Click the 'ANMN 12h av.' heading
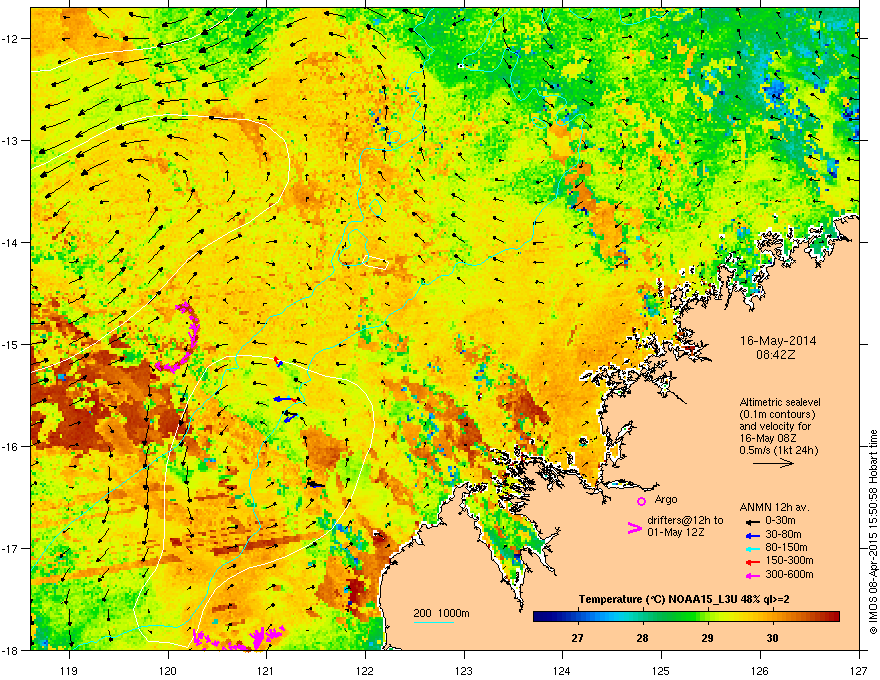880x680 pixels. [x=774, y=507]
